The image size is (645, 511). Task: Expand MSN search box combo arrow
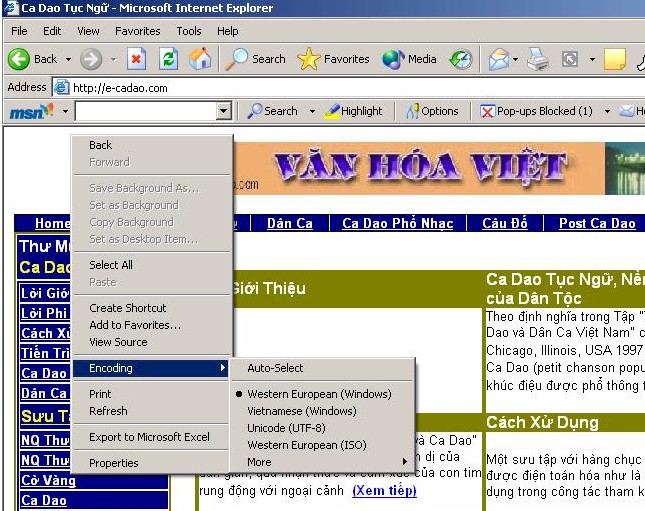coord(224,111)
